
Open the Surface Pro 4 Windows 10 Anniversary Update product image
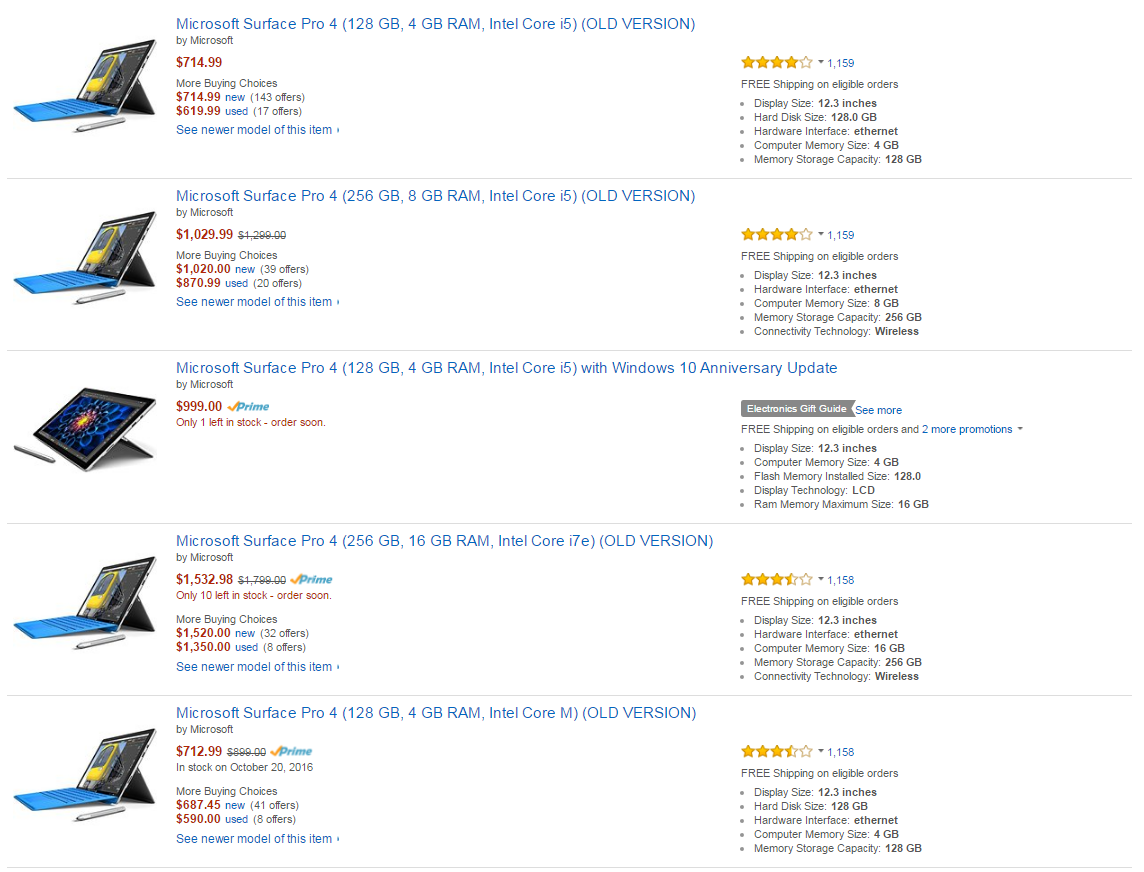[x=85, y=429]
